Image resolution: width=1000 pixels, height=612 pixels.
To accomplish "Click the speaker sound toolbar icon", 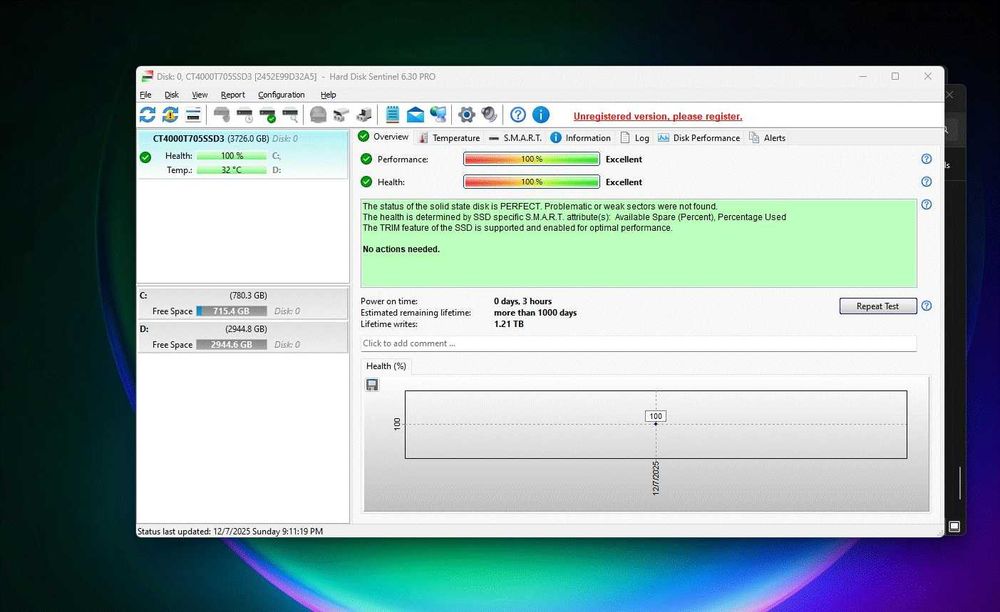I will tap(489, 115).
